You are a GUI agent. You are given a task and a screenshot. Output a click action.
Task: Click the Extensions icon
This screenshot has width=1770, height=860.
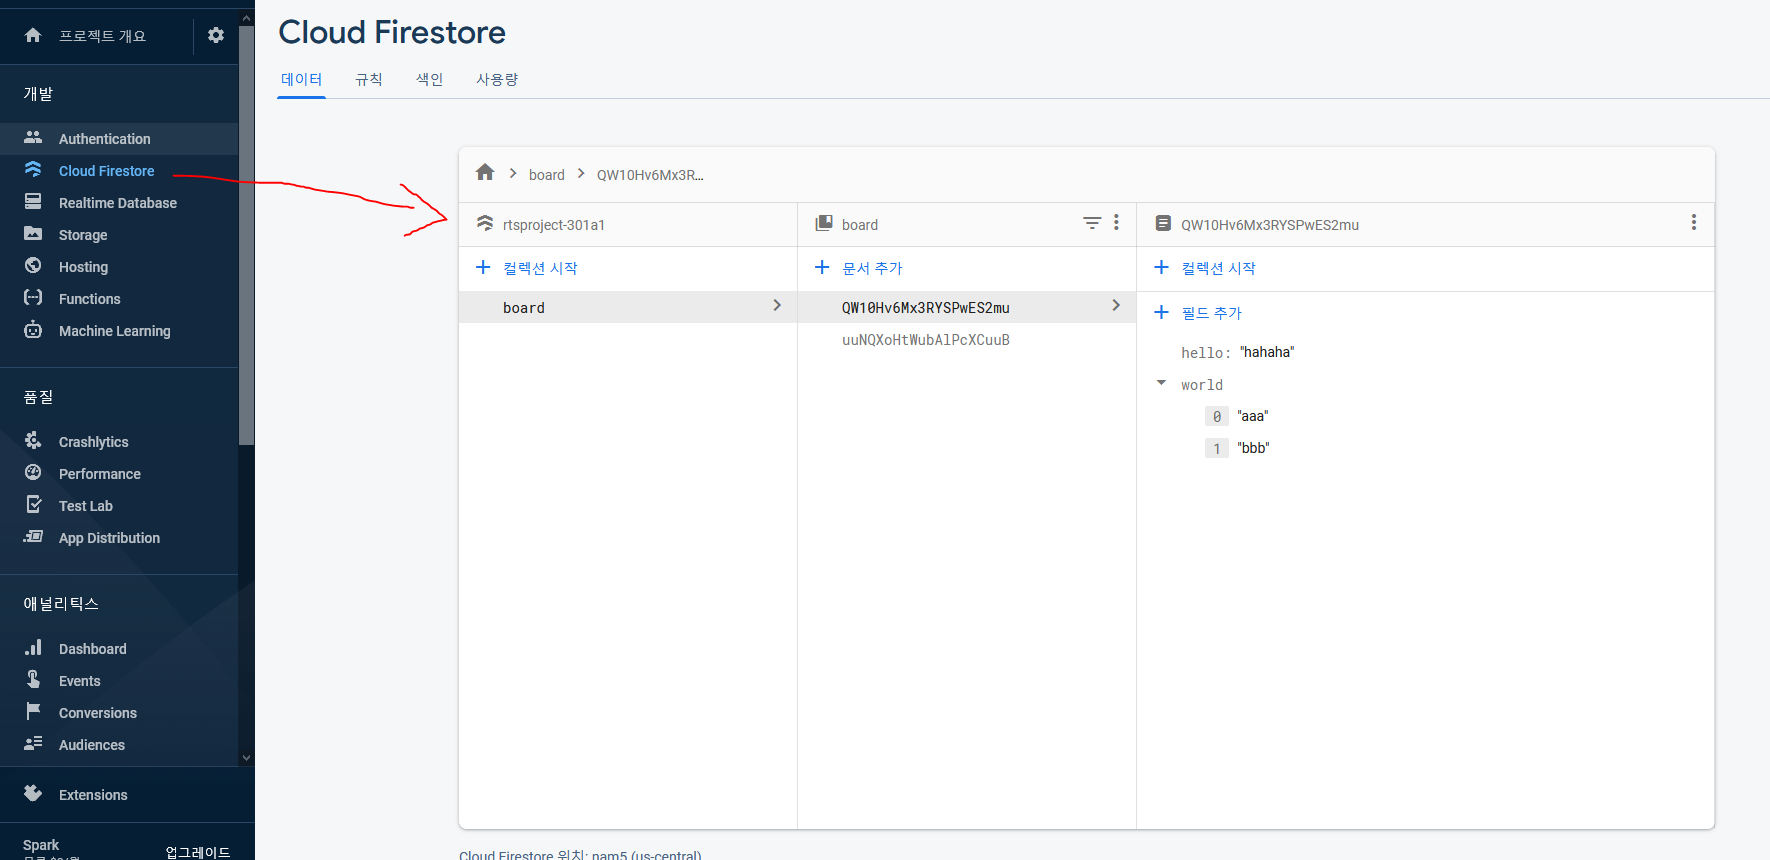33,794
